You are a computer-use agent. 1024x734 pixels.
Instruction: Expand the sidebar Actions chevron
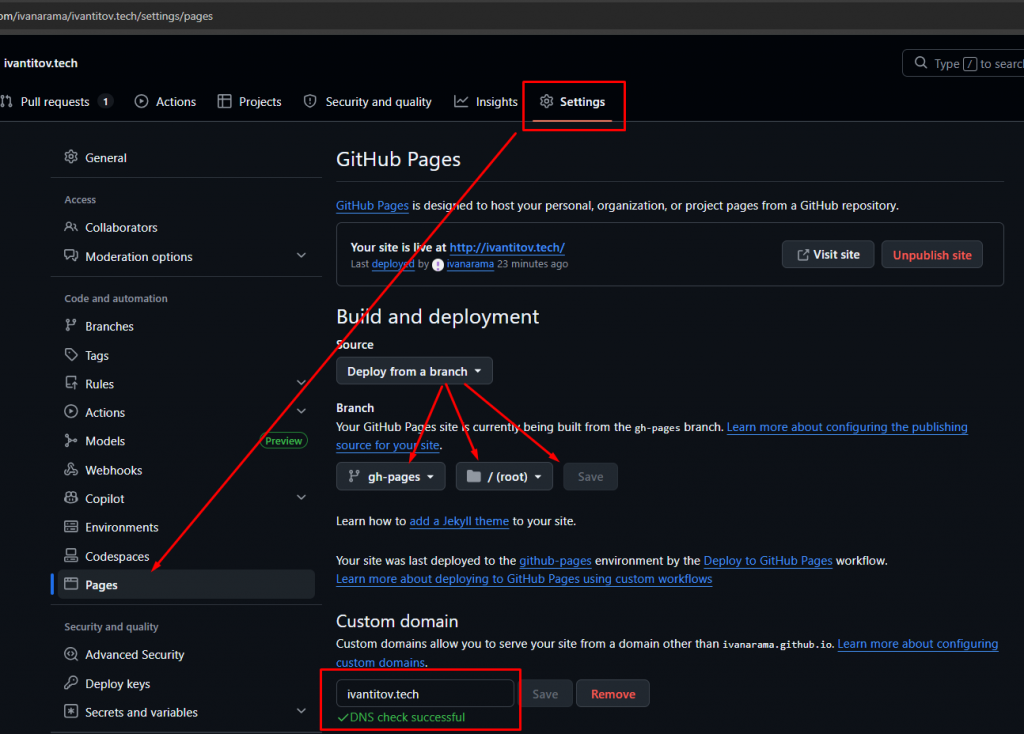pyautogui.click(x=301, y=411)
